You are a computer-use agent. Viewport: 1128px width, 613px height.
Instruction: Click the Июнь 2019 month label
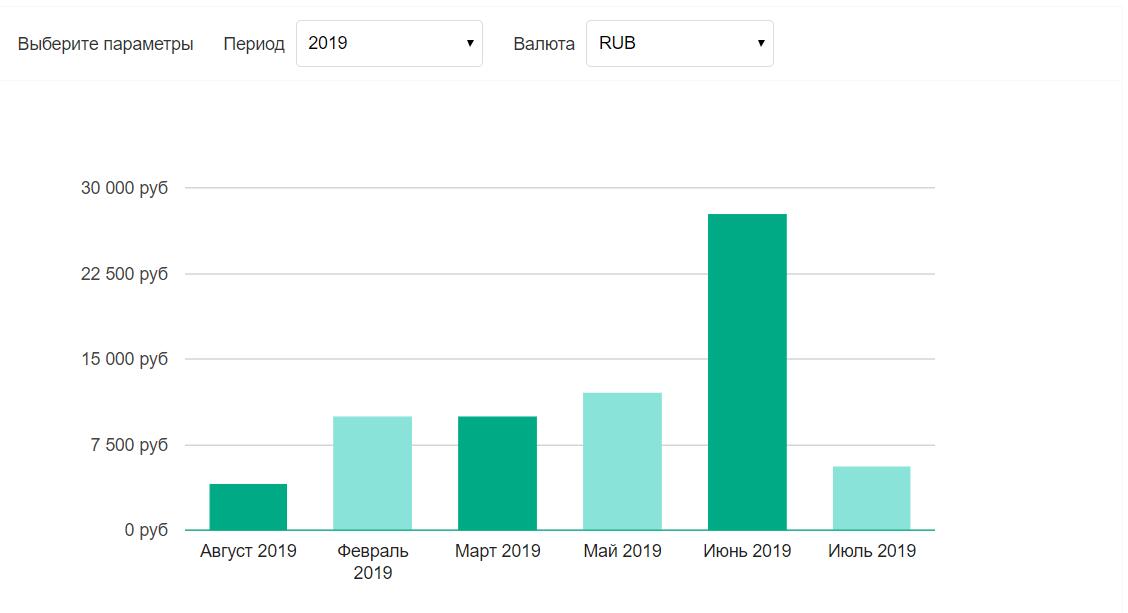[747, 549]
